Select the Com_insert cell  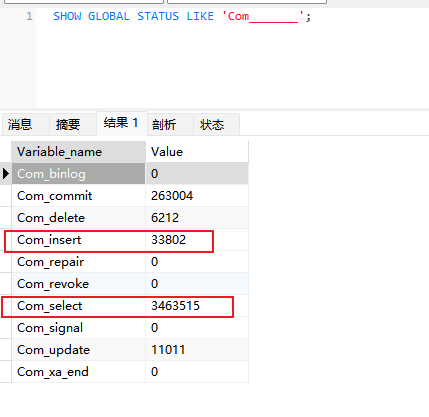[78, 240]
